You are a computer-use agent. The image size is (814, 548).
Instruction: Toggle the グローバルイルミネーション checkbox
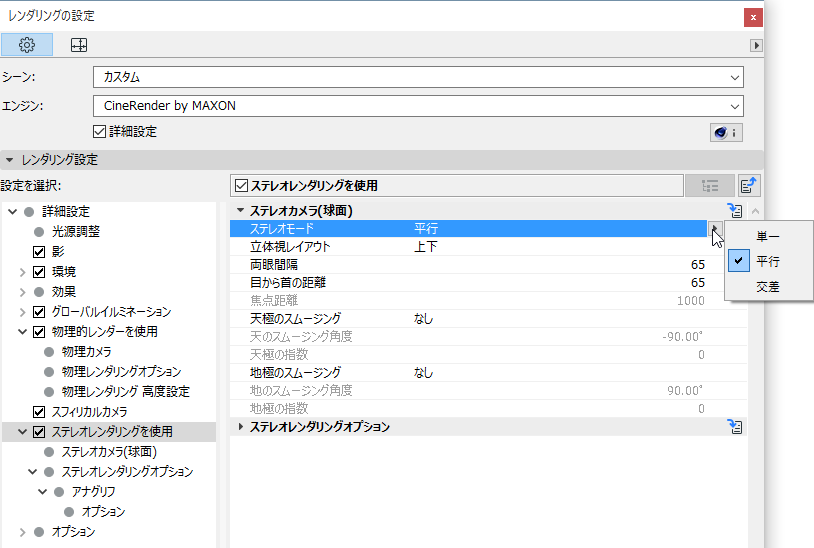pos(39,312)
